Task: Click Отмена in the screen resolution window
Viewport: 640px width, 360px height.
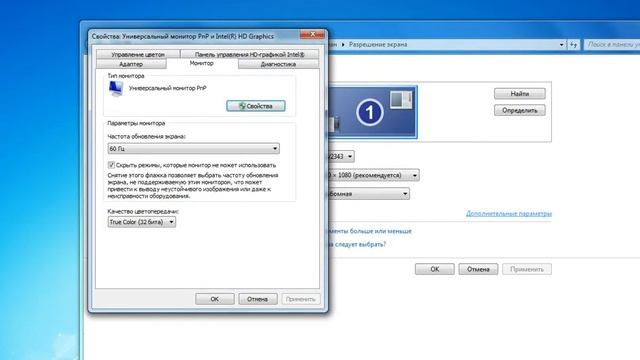Action: 478,269
